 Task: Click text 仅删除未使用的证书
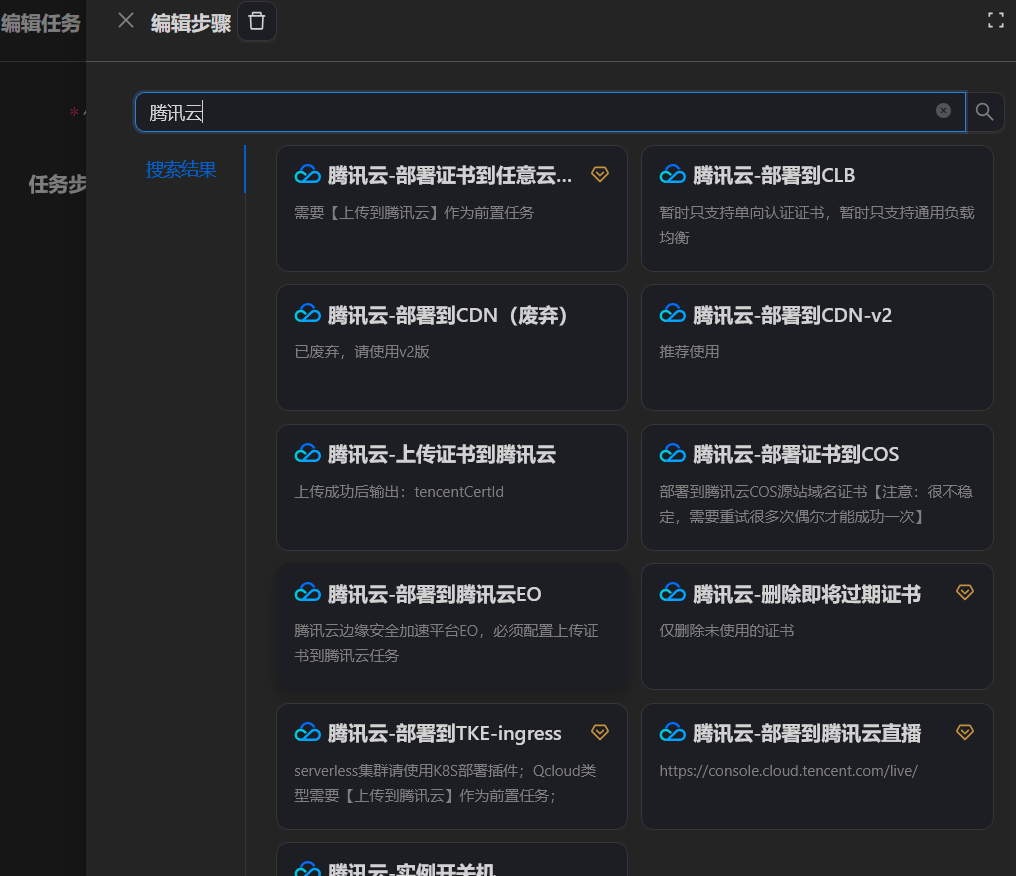(x=726, y=631)
